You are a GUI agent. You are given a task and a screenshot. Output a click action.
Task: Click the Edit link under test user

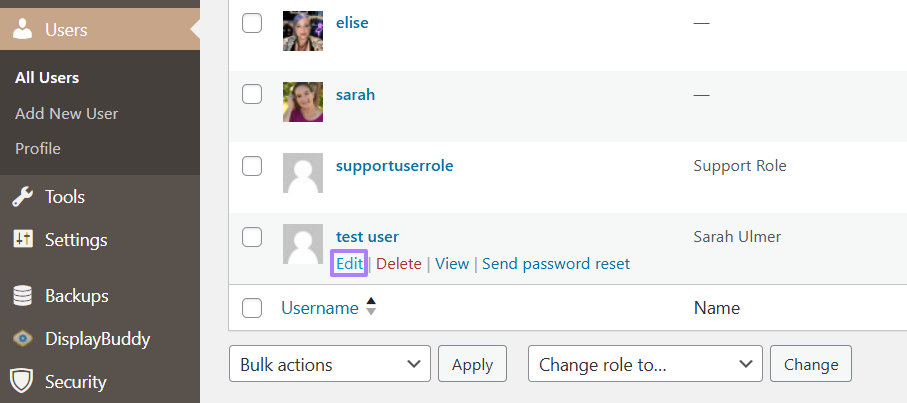(349, 264)
